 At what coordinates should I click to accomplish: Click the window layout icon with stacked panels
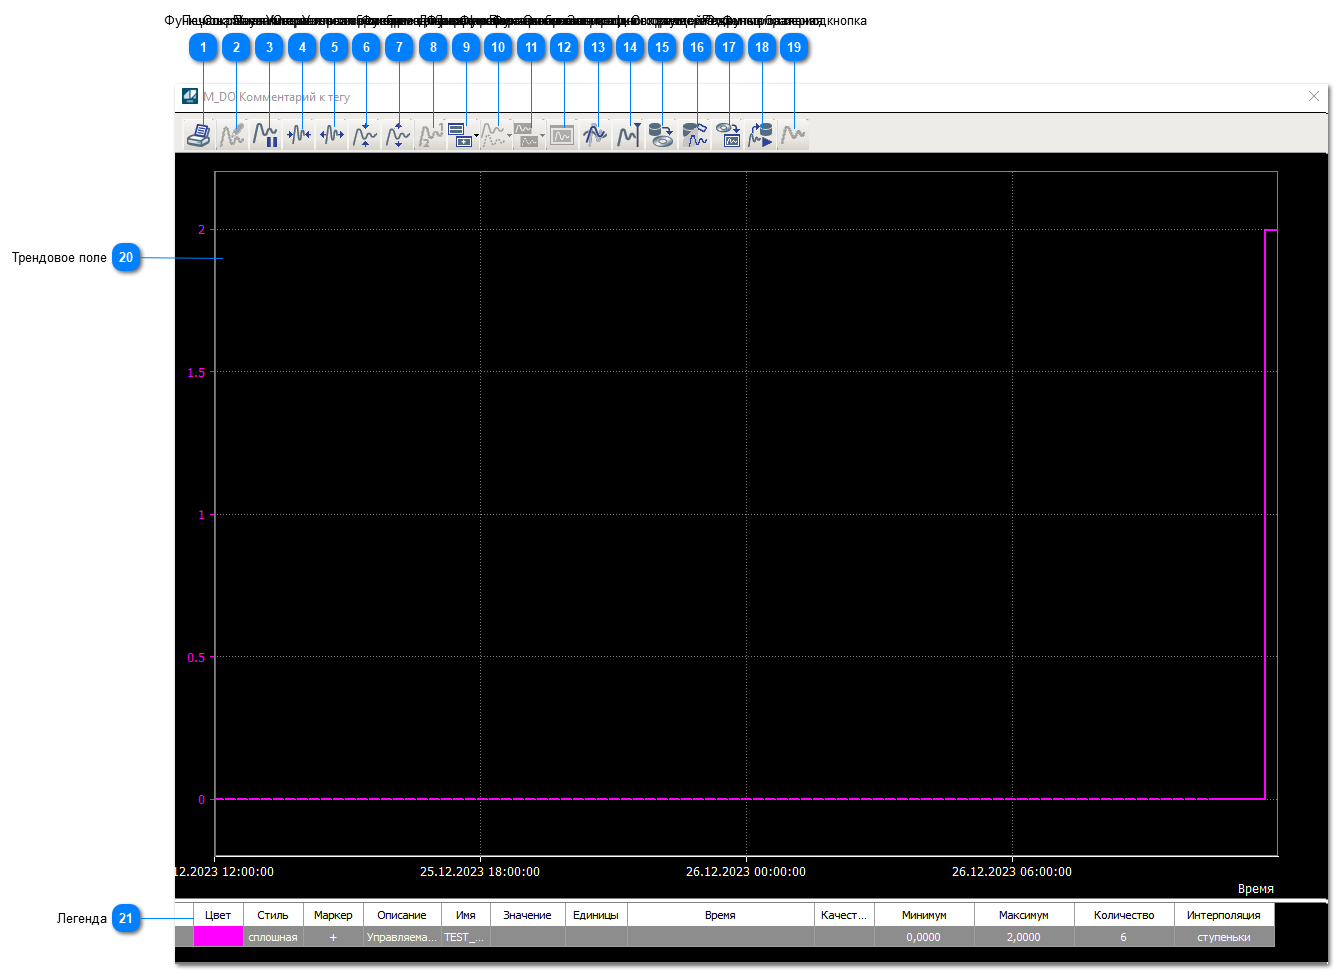(x=460, y=135)
